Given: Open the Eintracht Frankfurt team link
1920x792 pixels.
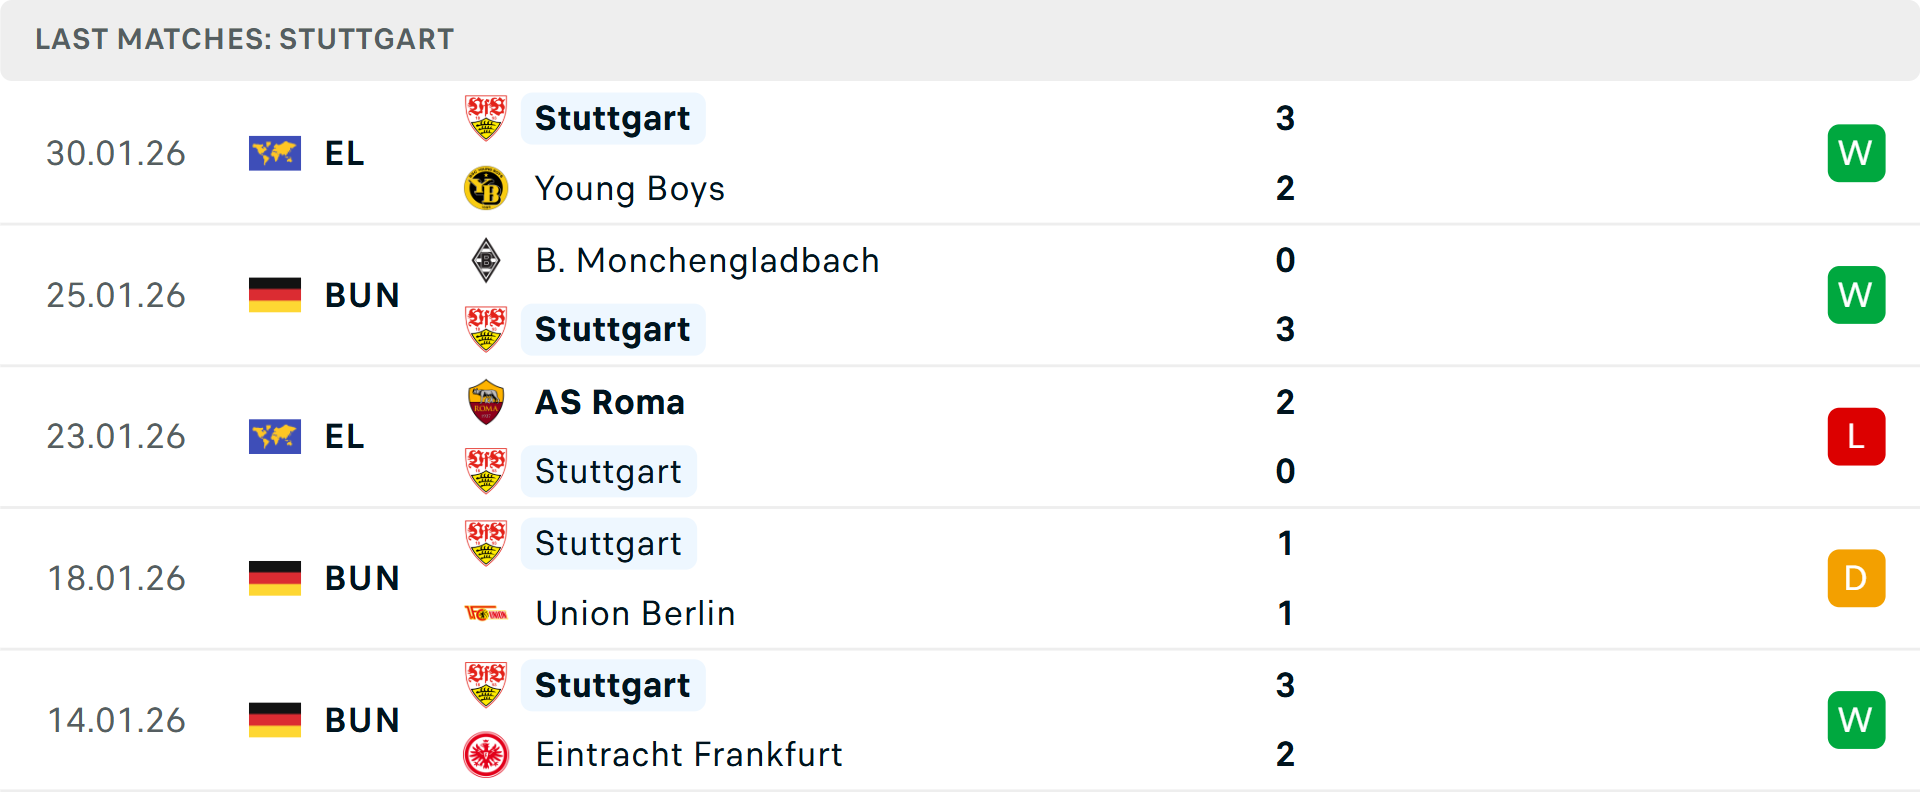Looking at the screenshot, I should point(688,754).
